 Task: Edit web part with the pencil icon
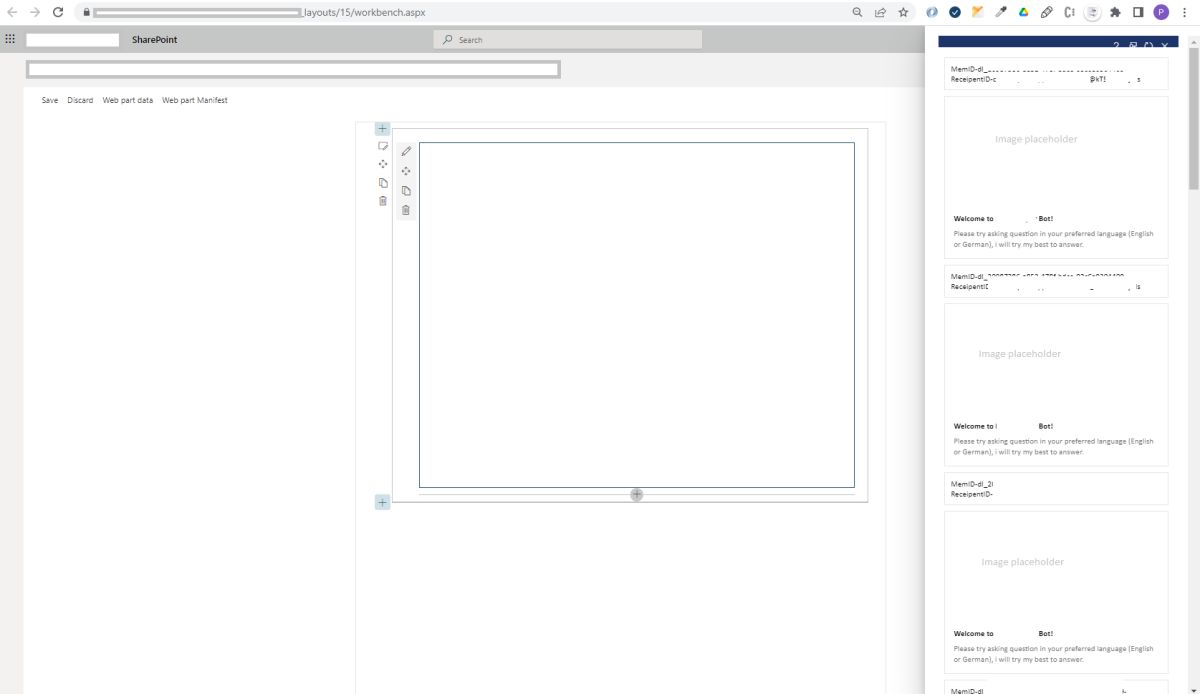coord(406,151)
